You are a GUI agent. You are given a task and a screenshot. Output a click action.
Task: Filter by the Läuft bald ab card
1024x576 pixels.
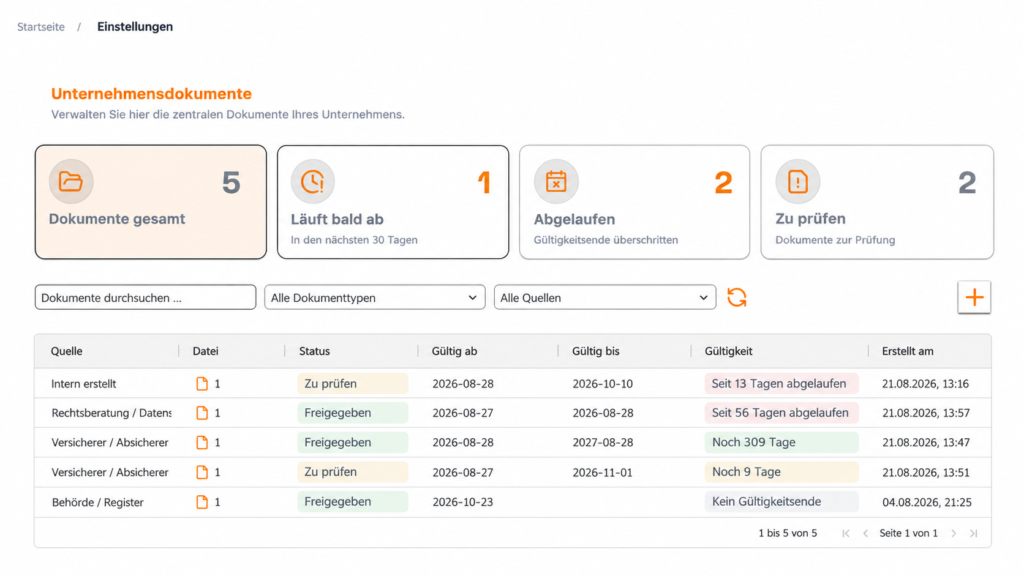[393, 202]
